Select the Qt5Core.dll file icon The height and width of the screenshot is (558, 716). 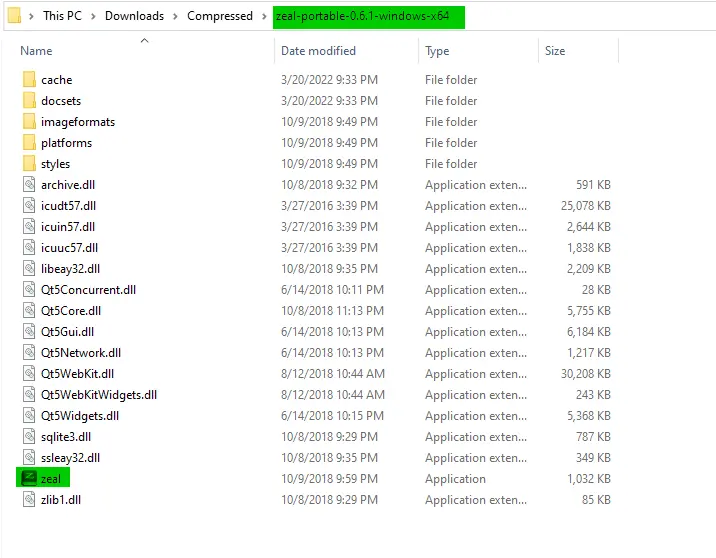pyautogui.click(x=29, y=311)
